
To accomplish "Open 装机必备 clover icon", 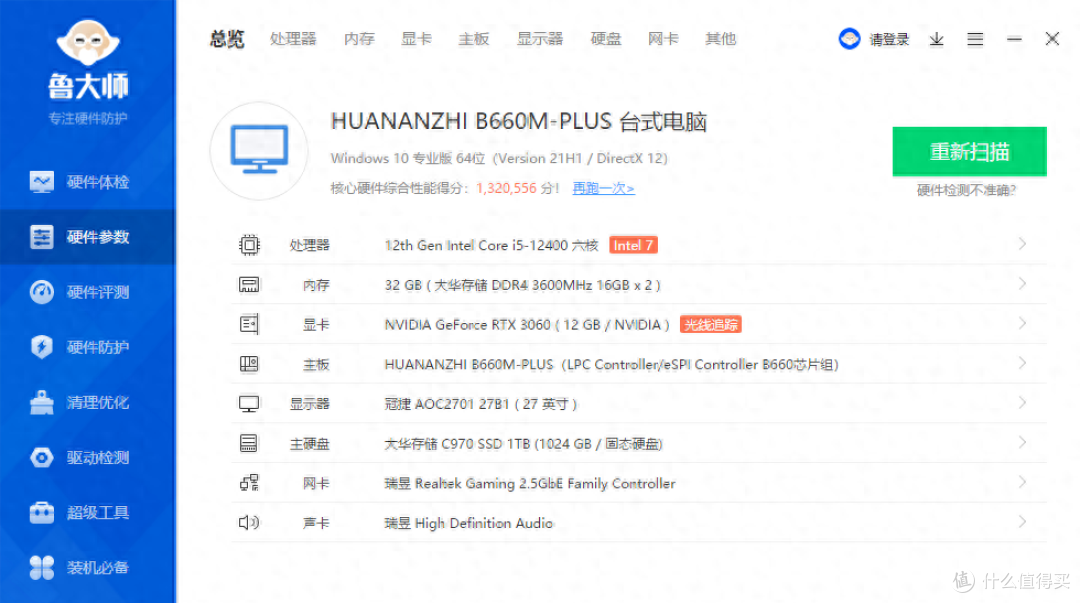I will 41,568.
